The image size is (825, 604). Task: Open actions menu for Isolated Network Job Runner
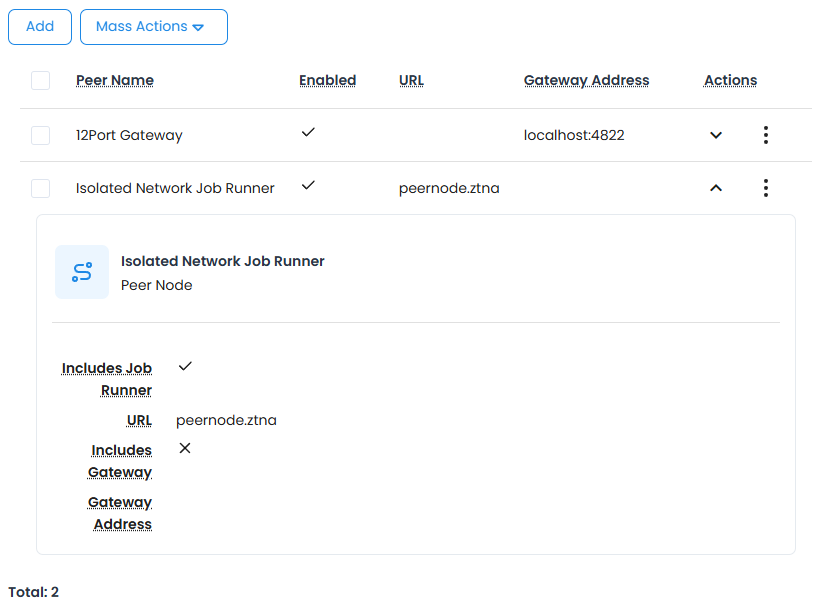[765, 187]
